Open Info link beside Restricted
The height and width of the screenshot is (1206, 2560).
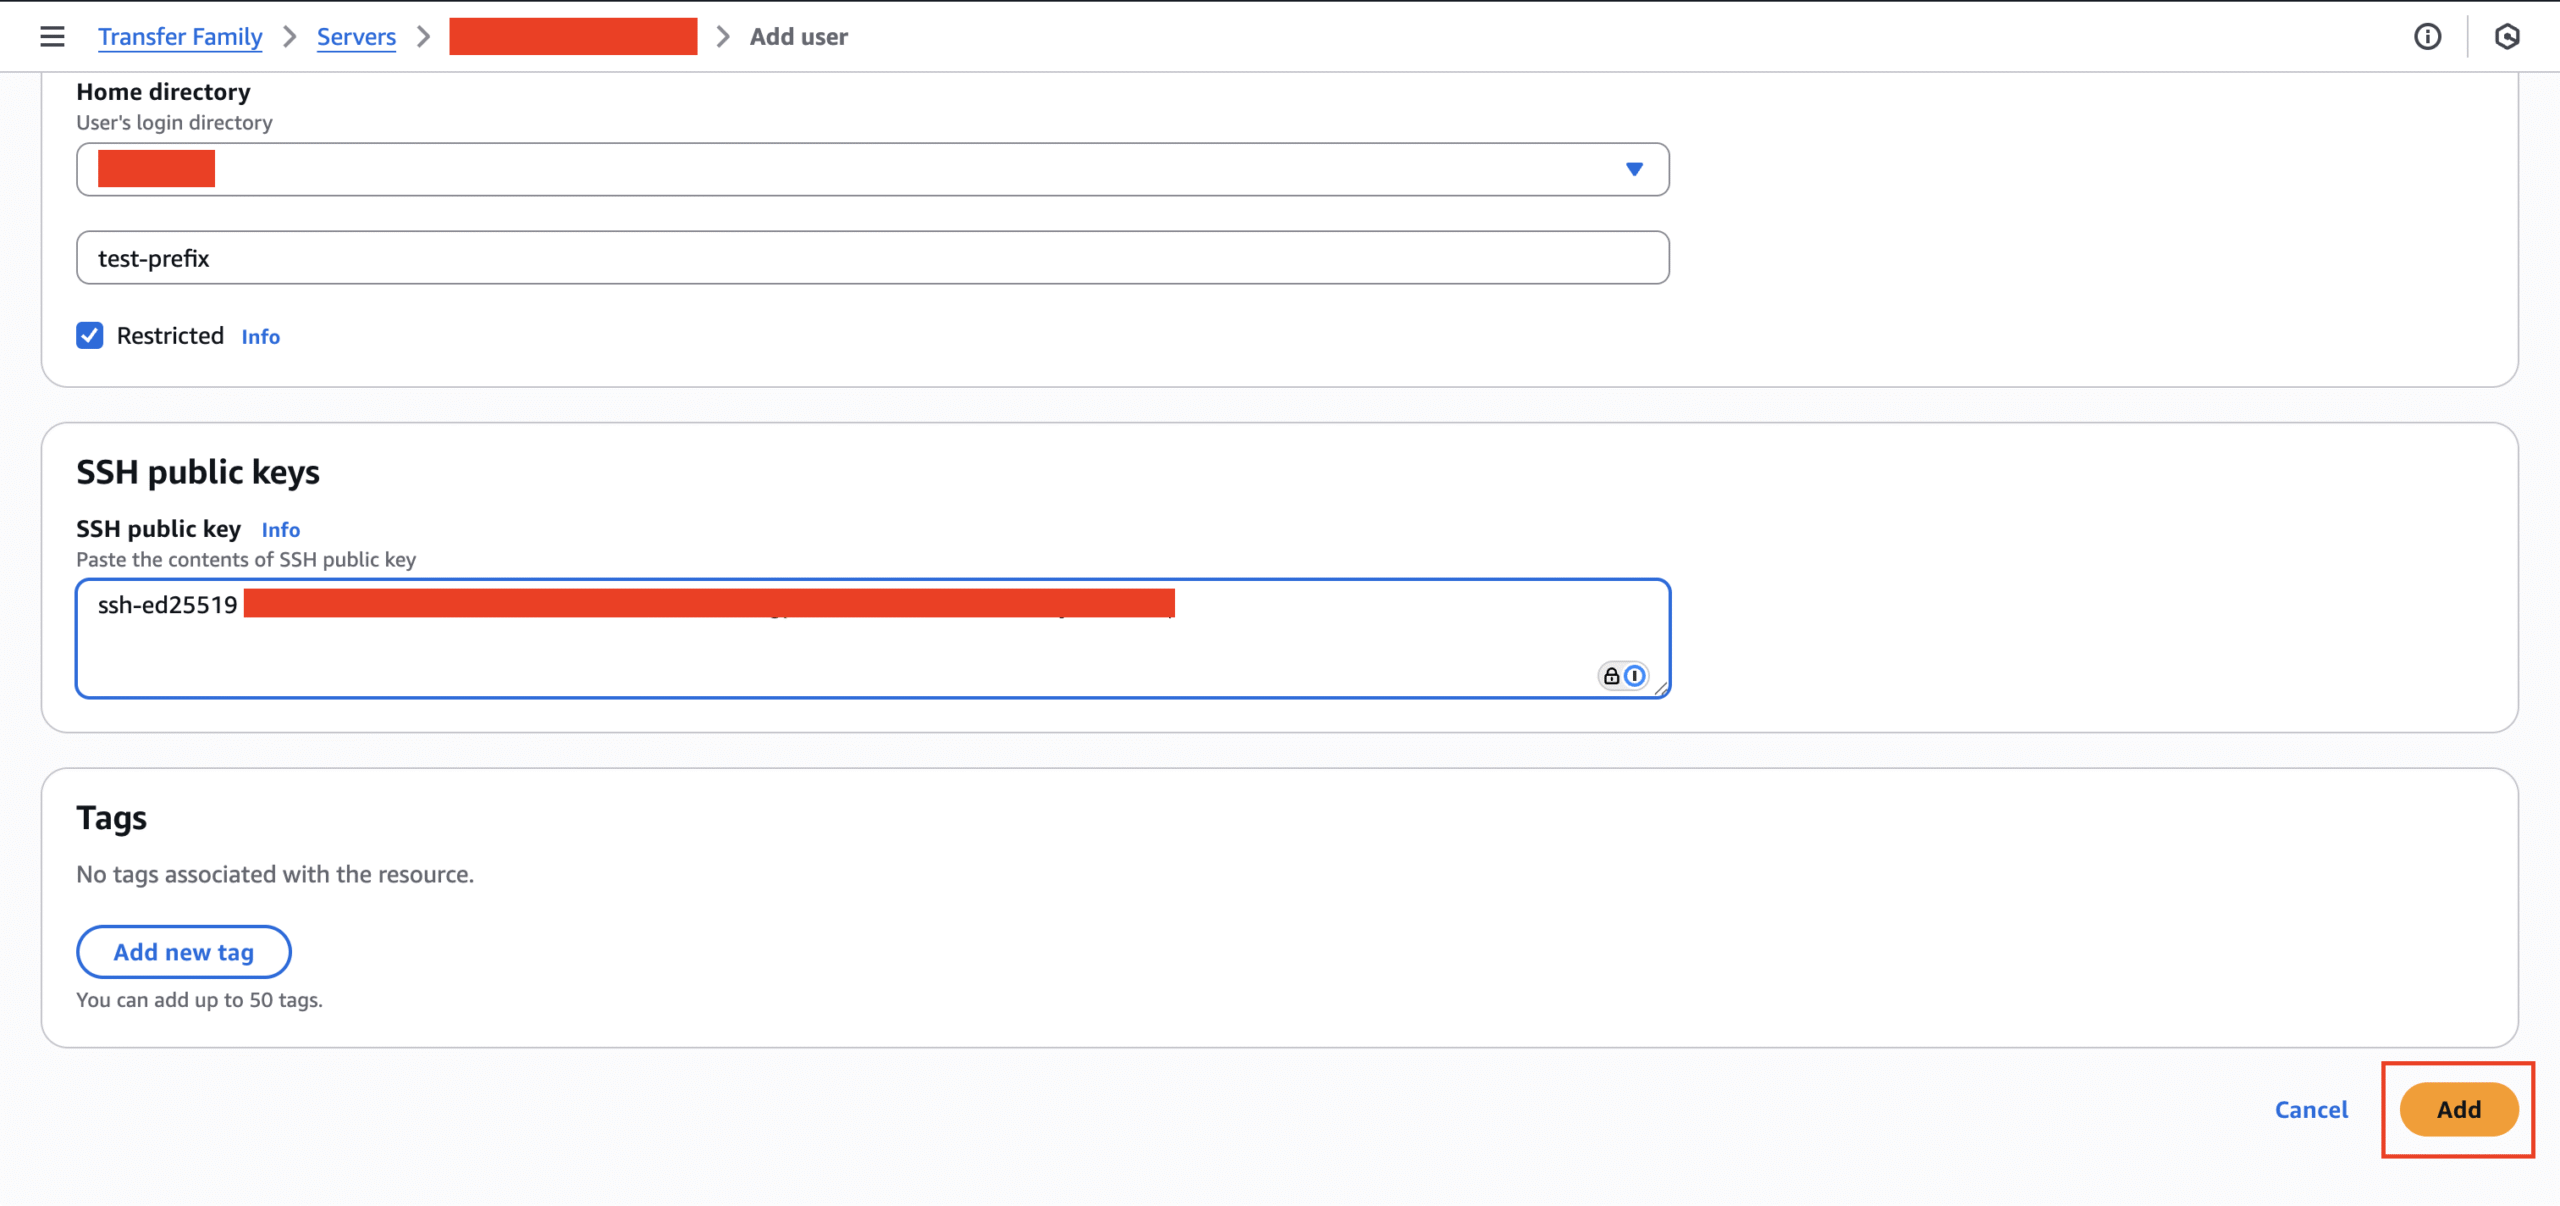260,337
